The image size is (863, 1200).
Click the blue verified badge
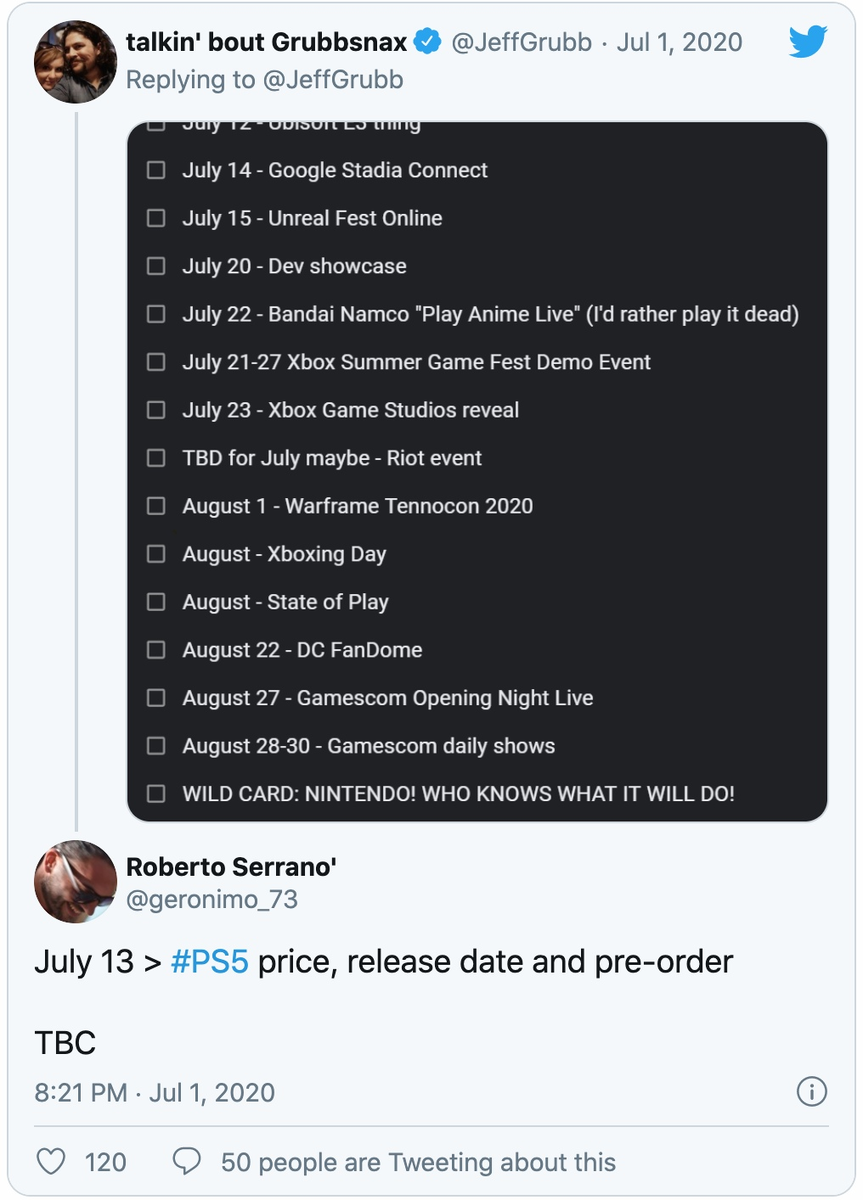pos(428,42)
